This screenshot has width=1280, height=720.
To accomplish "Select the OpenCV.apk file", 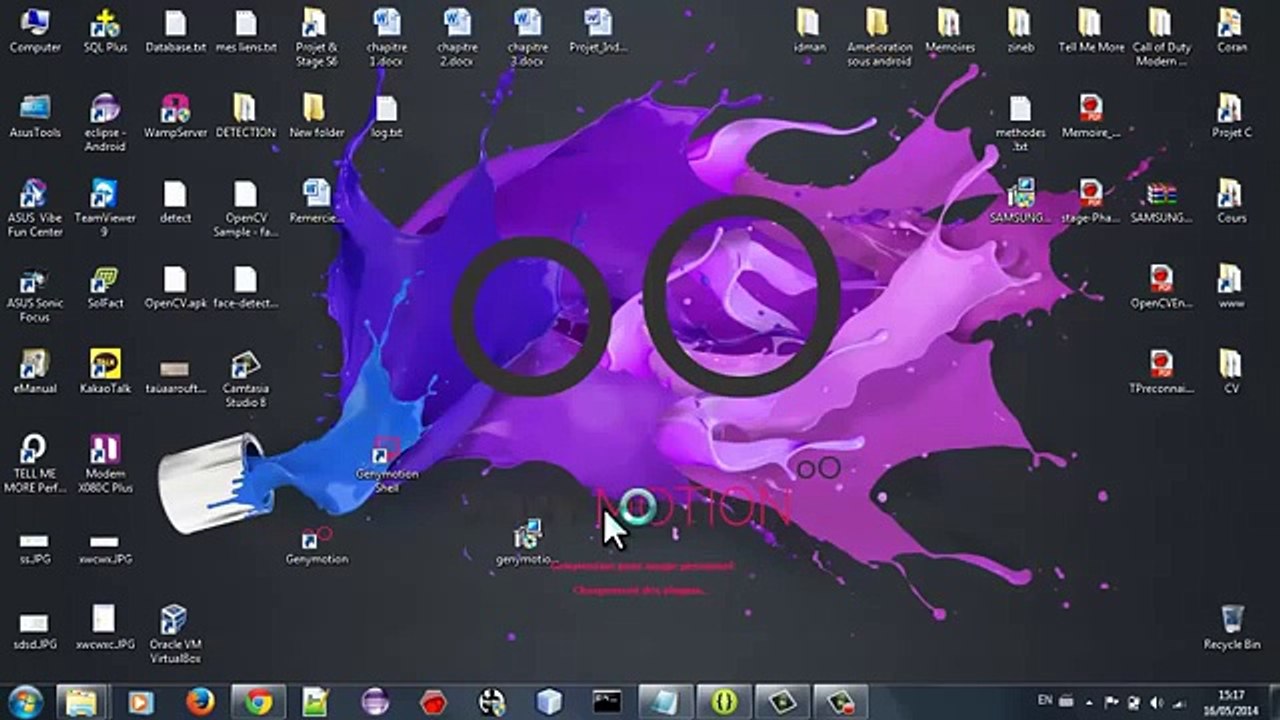I will pyautogui.click(x=175, y=287).
